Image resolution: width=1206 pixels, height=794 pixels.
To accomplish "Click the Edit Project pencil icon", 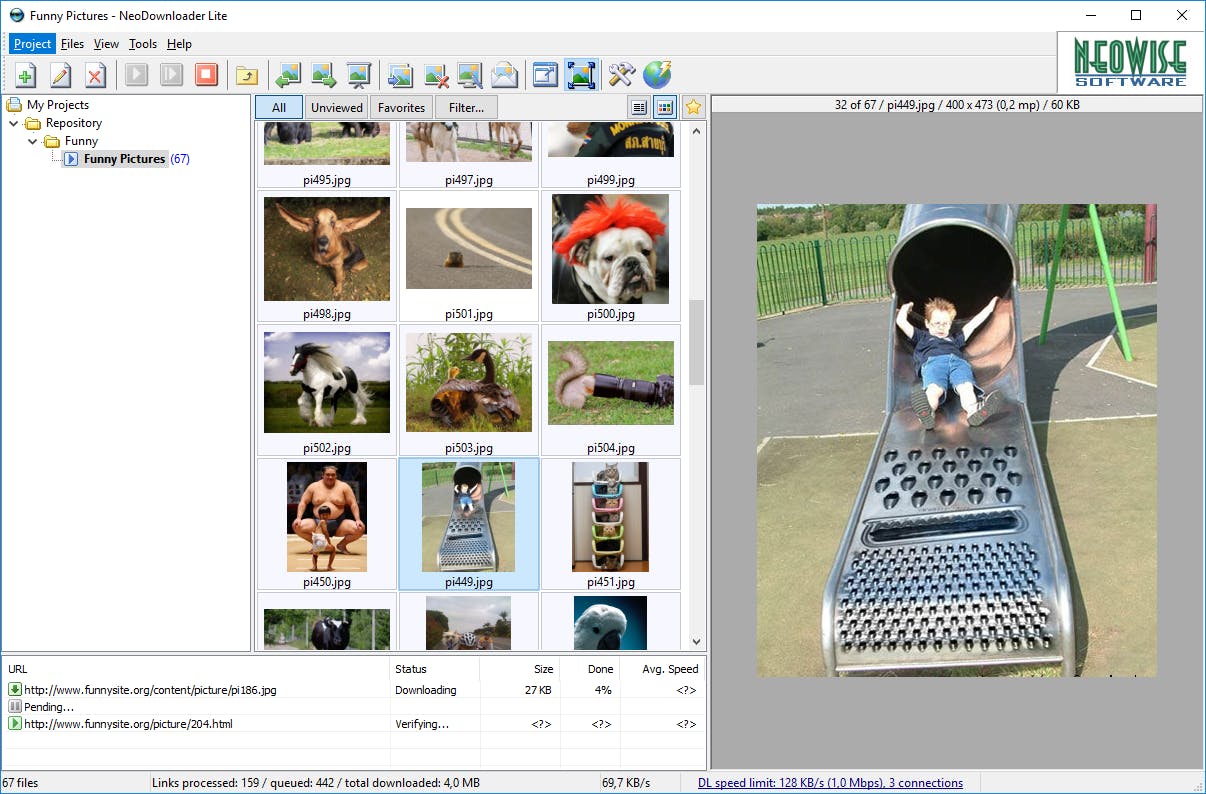I will [x=61, y=75].
